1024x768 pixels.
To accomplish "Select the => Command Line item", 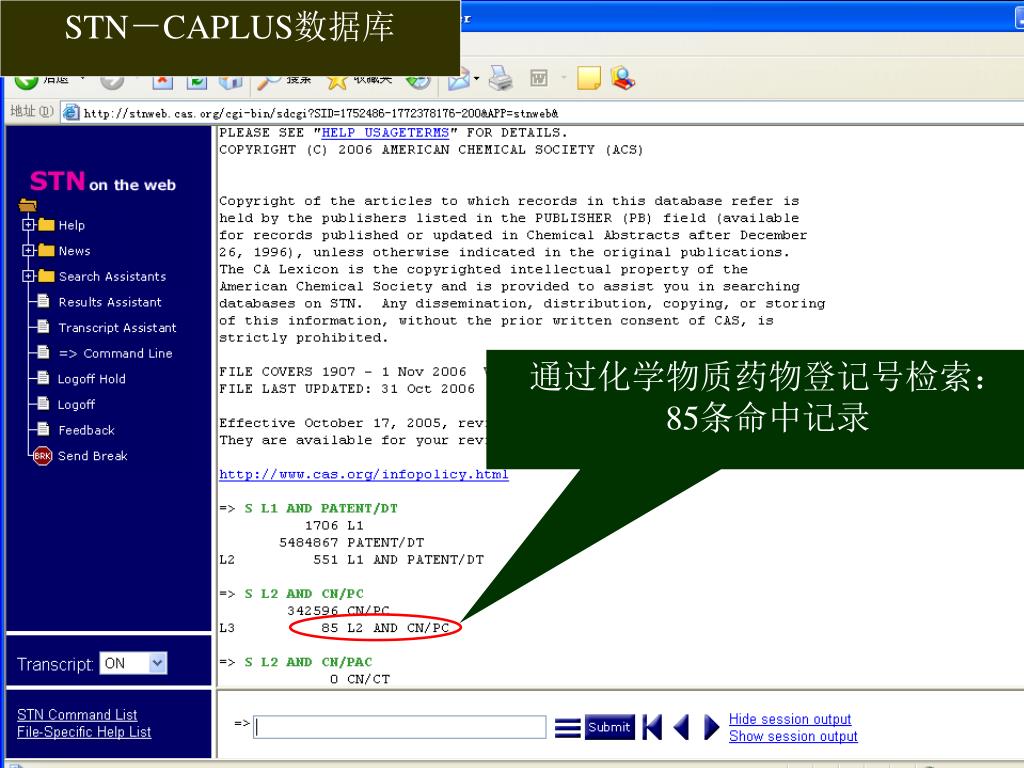I will pyautogui.click(x=116, y=353).
